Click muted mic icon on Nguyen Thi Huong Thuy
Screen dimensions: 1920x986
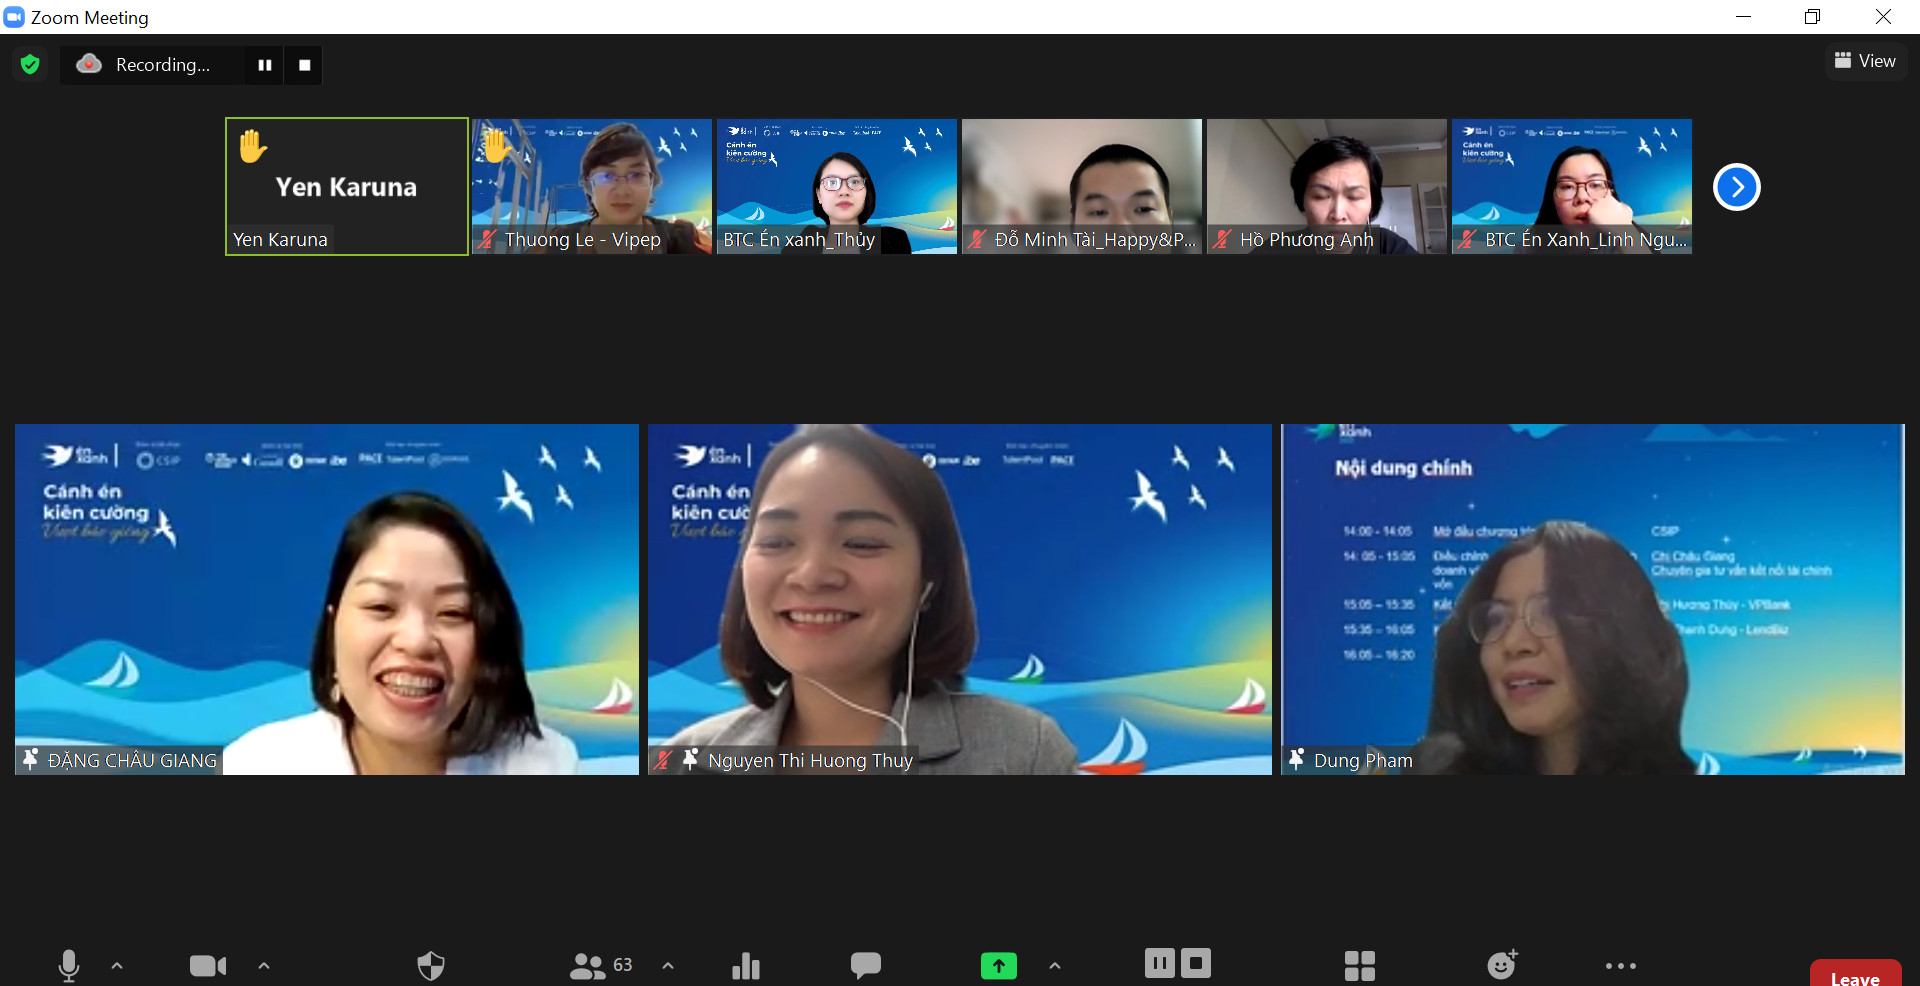pos(662,760)
